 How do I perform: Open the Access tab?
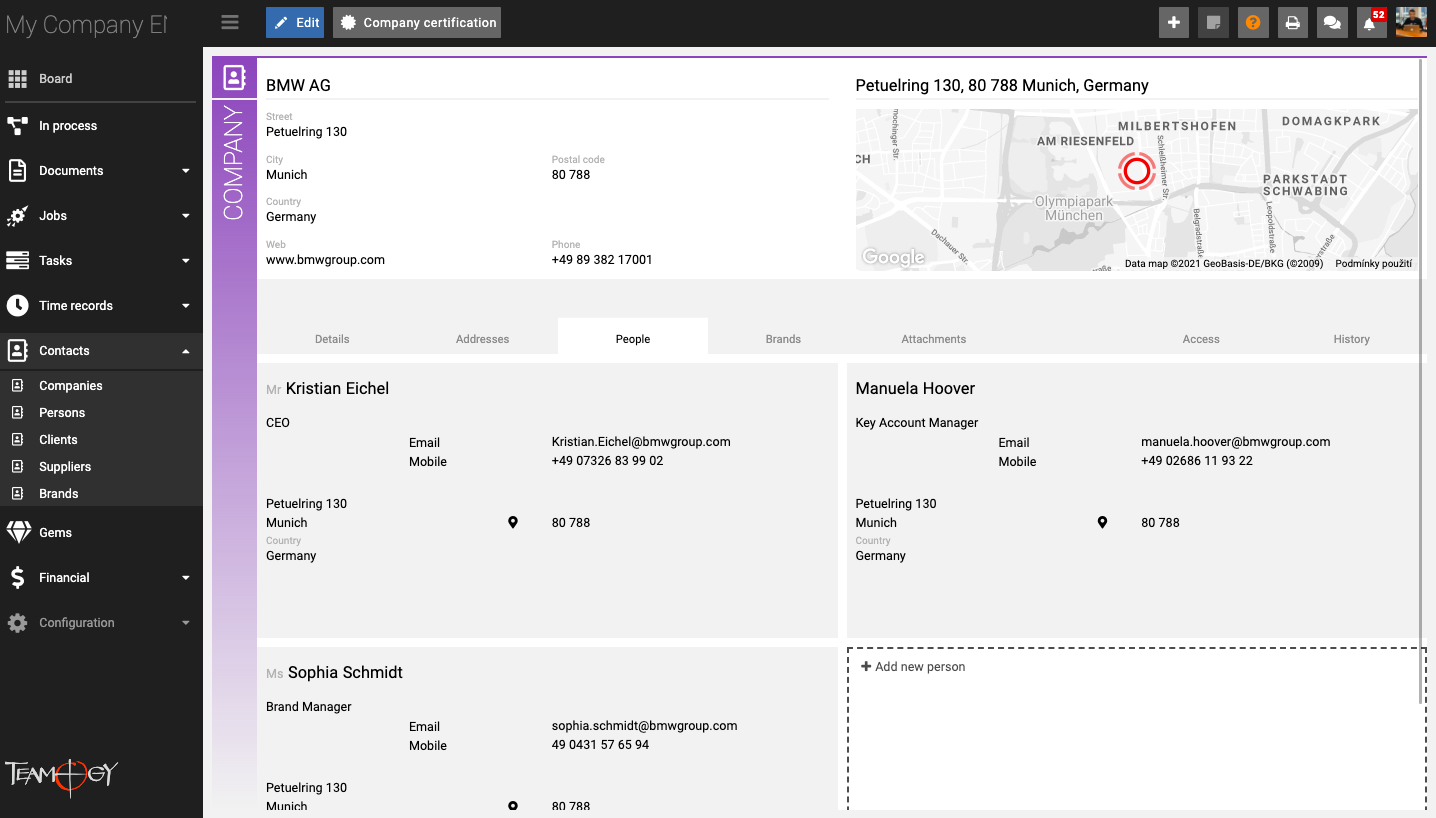coord(1201,339)
